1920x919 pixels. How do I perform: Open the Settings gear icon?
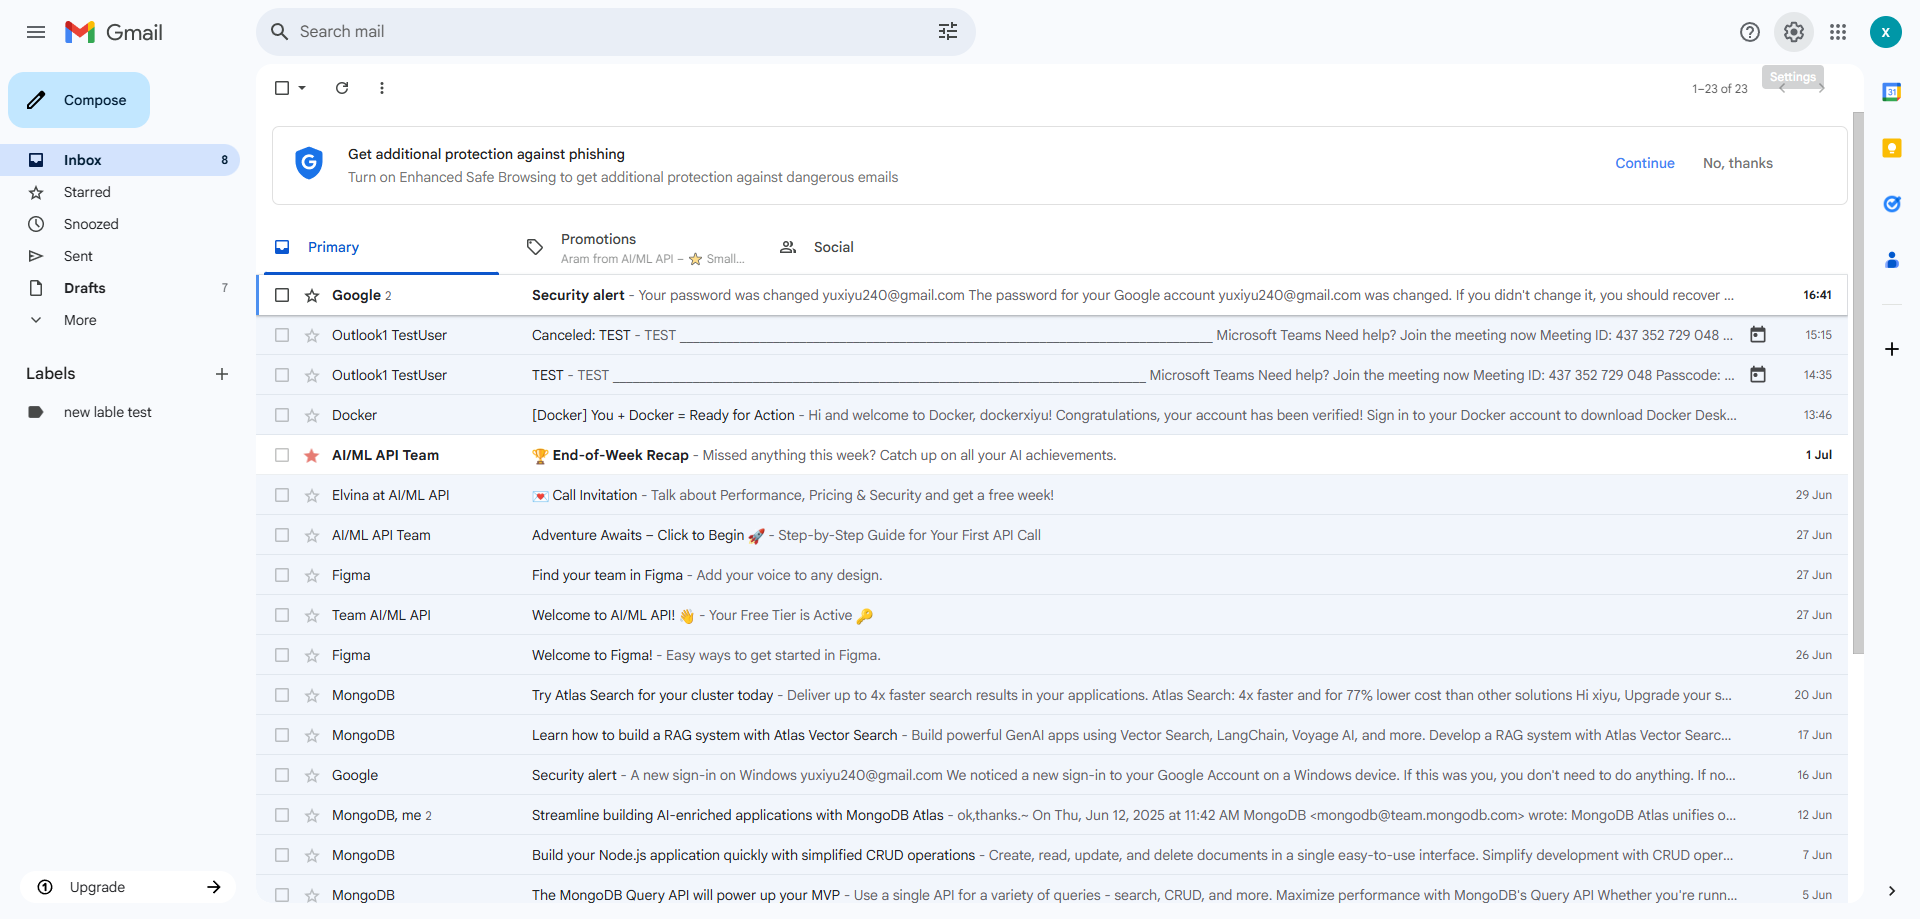click(x=1794, y=32)
